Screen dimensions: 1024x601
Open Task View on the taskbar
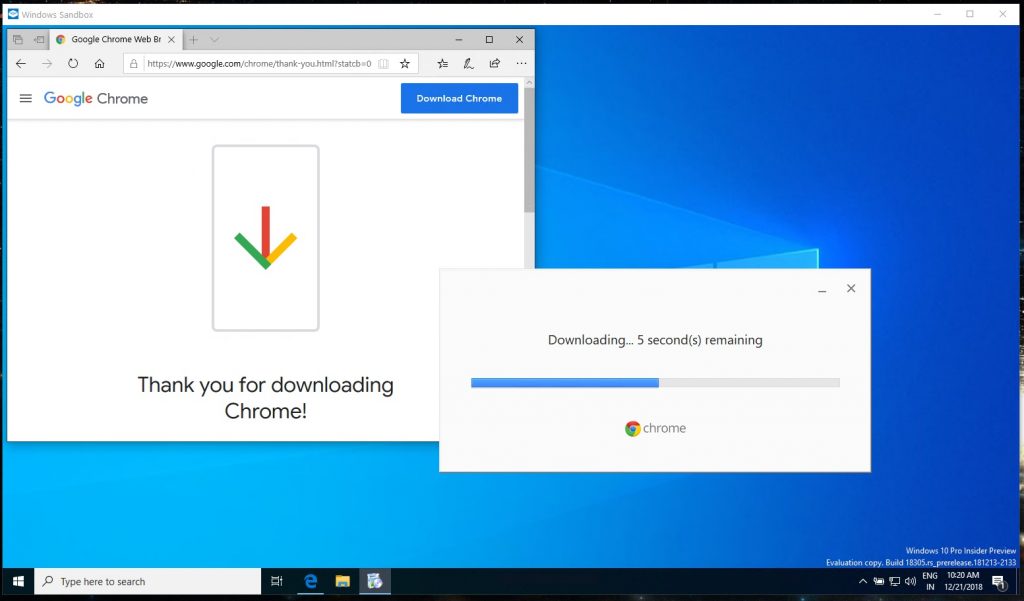[x=277, y=581]
